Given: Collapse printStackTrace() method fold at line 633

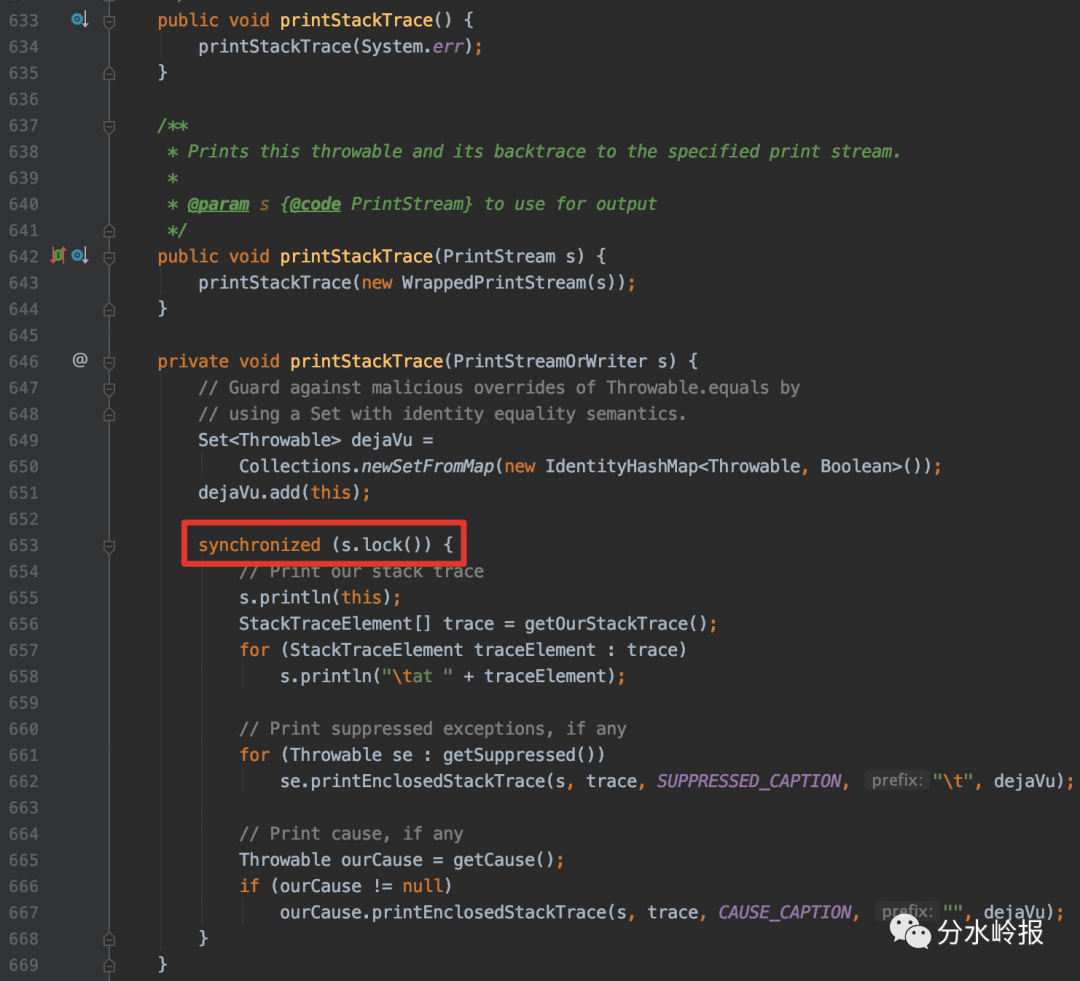Looking at the screenshot, I should (x=109, y=21).
